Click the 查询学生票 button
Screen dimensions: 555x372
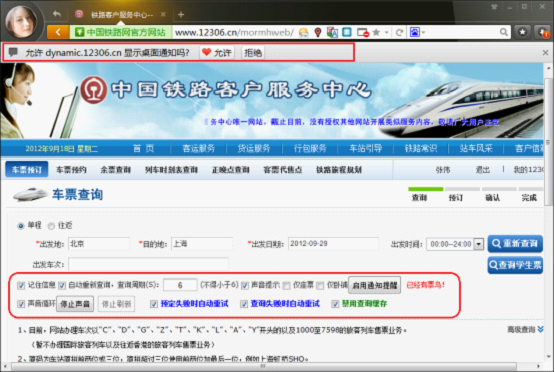515,265
